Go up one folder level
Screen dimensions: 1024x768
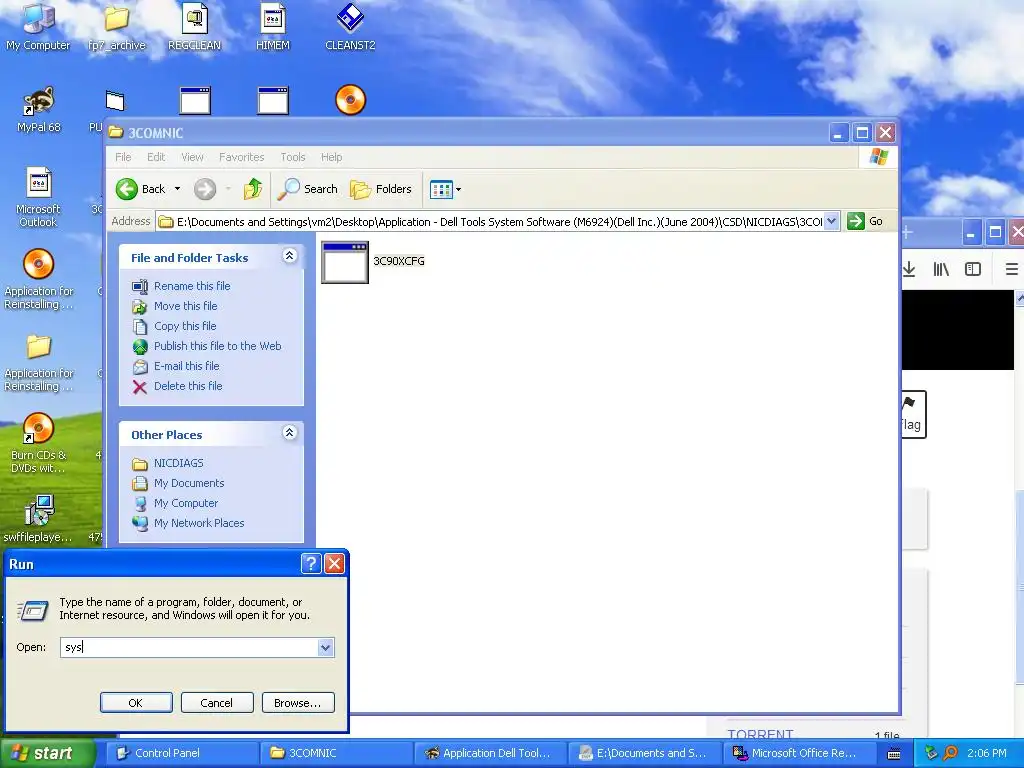coord(253,189)
